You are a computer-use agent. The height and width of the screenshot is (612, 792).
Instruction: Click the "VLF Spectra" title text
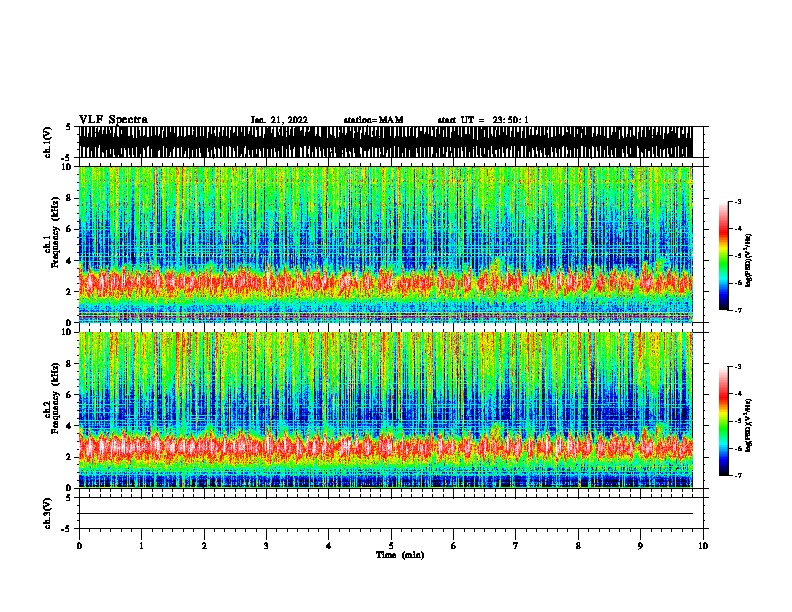click(113, 120)
